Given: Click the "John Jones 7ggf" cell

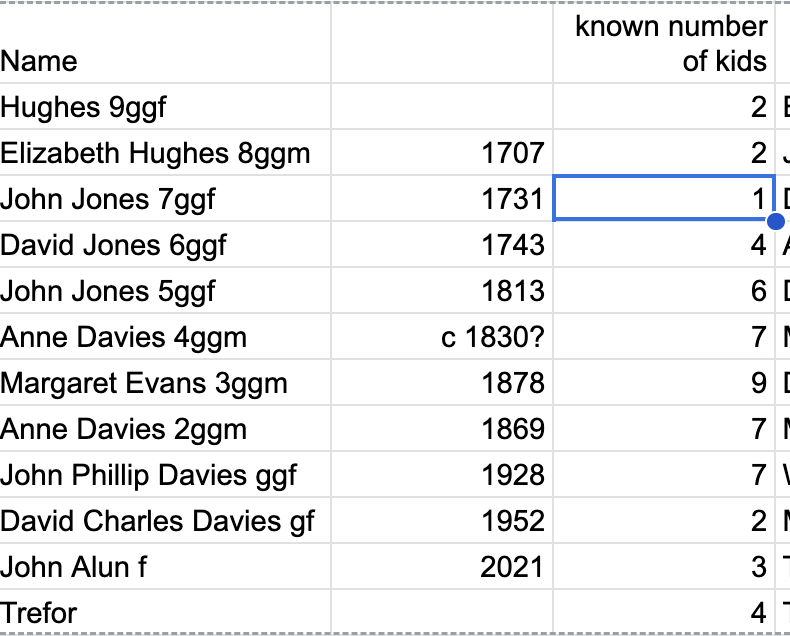Looking at the screenshot, I should click(165, 199).
